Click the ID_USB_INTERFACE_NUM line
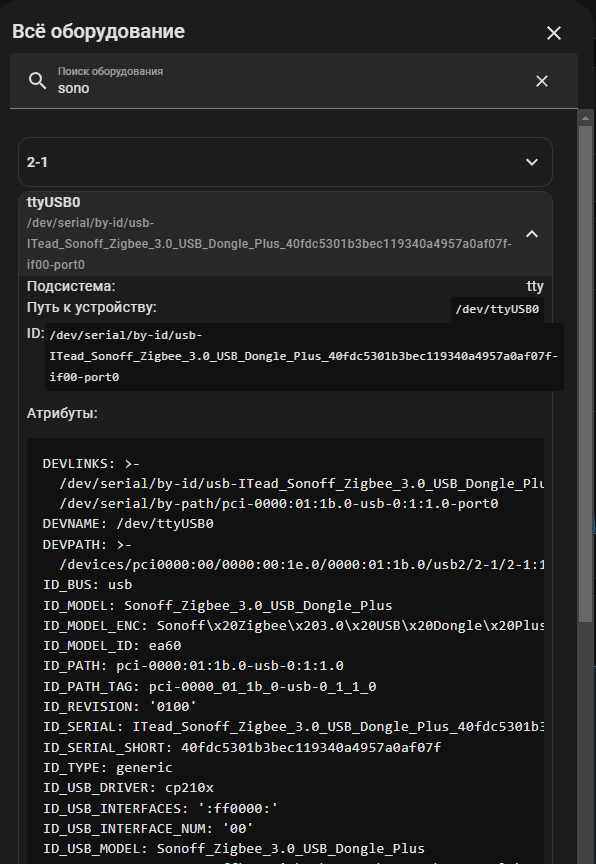This screenshot has height=864, width=596. (148, 829)
